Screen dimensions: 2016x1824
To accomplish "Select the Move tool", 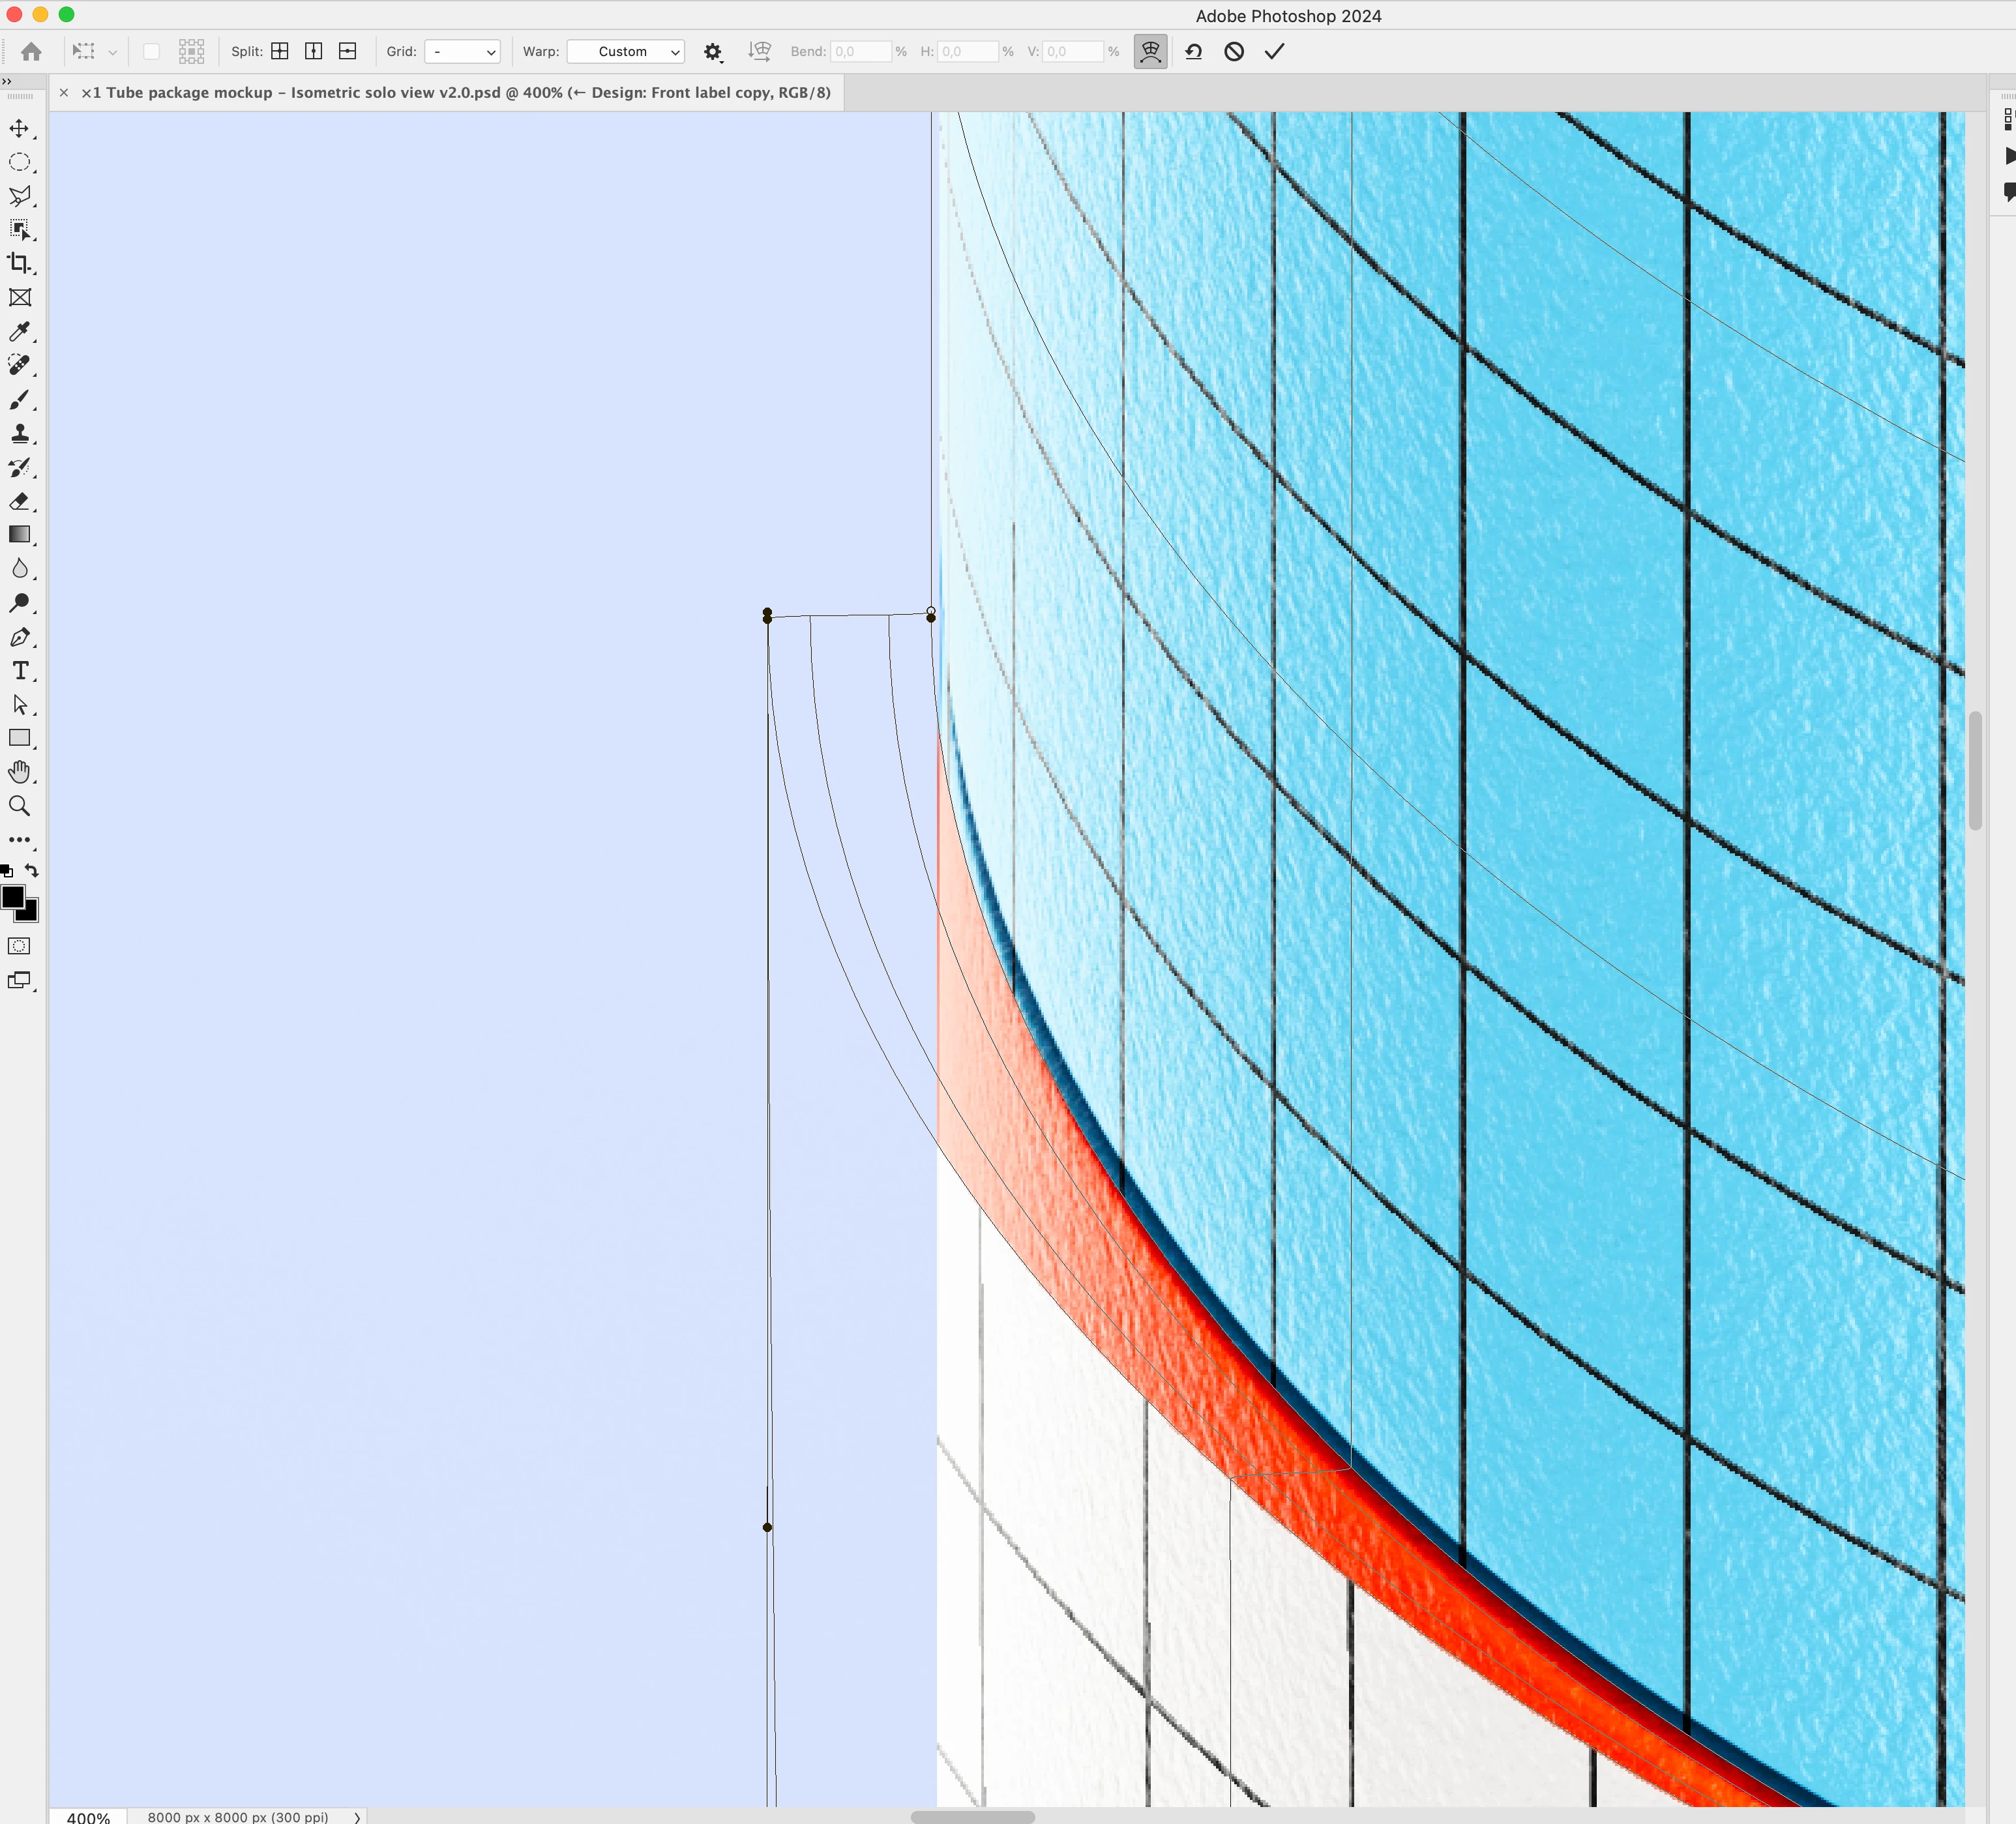I will coord(19,129).
